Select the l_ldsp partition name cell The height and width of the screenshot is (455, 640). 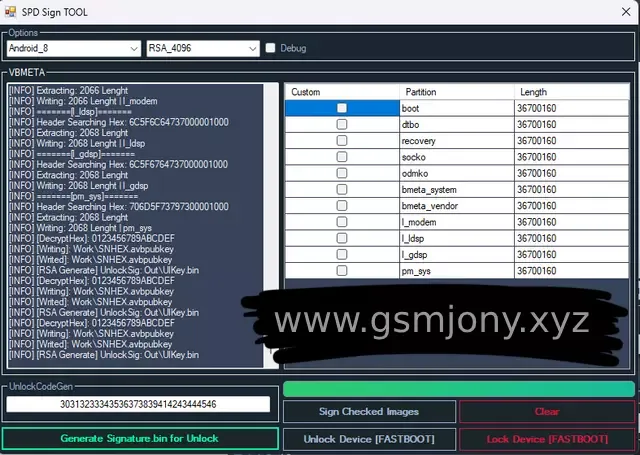pos(457,238)
